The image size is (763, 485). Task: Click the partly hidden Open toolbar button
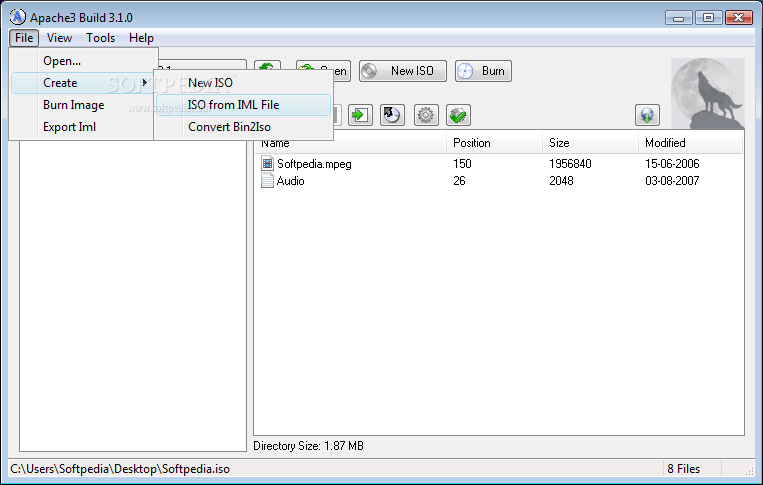click(x=341, y=71)
